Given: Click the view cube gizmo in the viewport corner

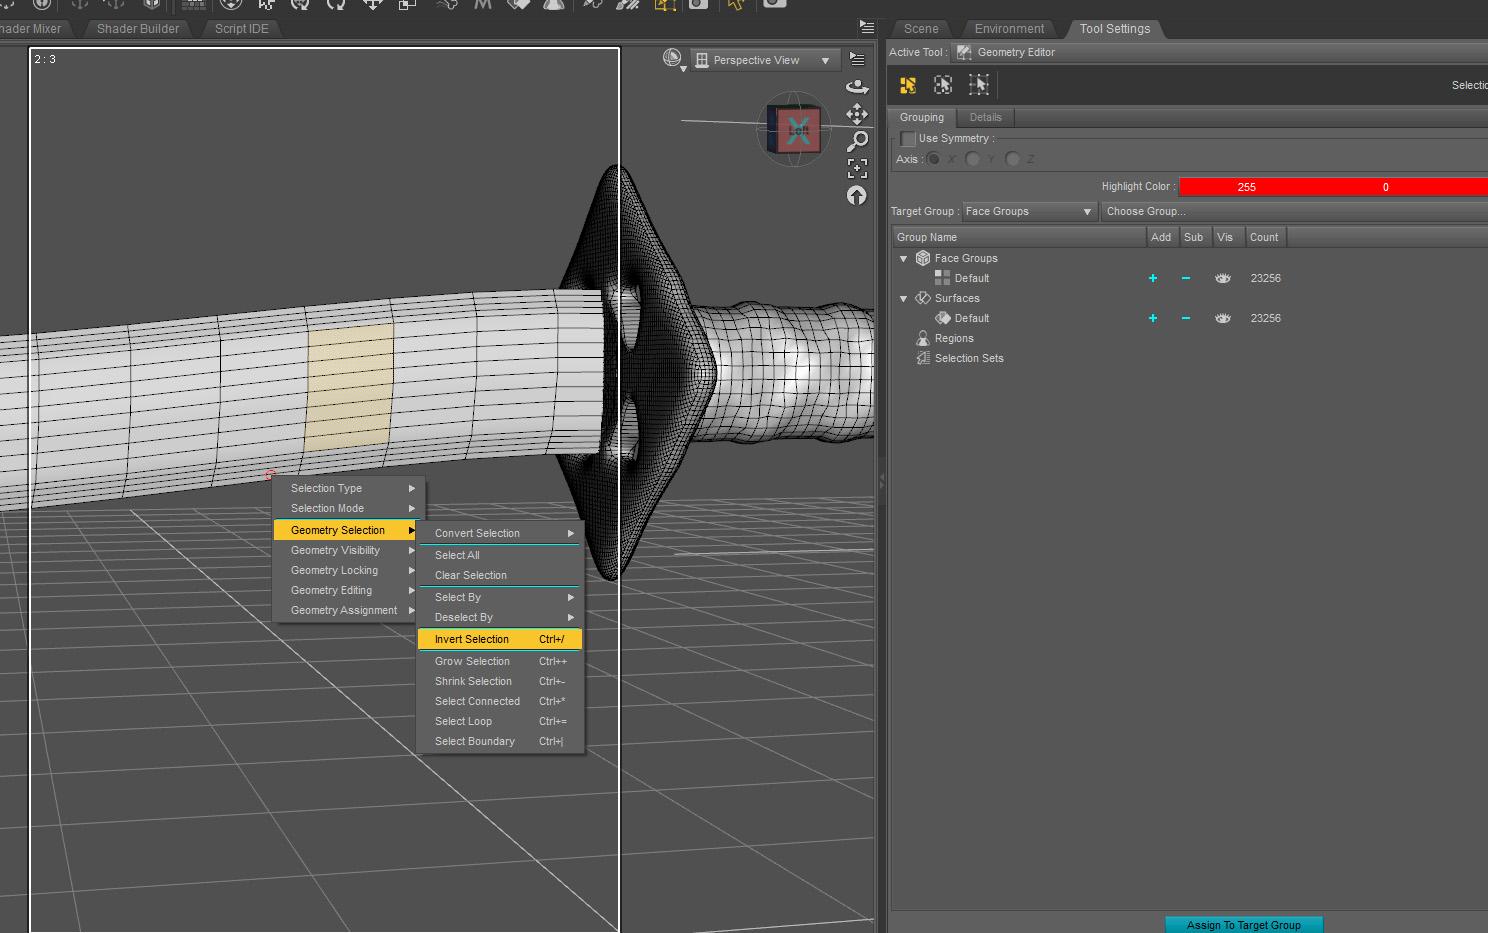Looking at the screenshot, I should [792, 128].
